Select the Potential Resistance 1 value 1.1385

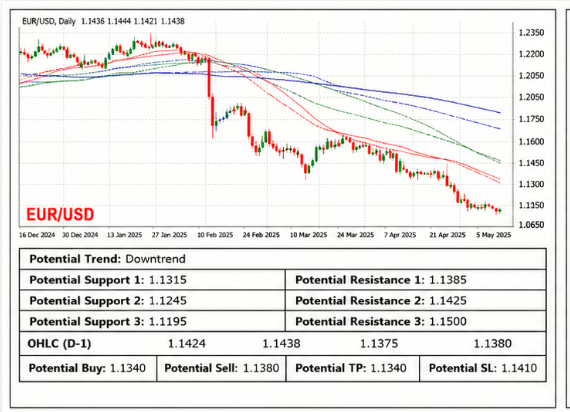(x=448, y=280)
